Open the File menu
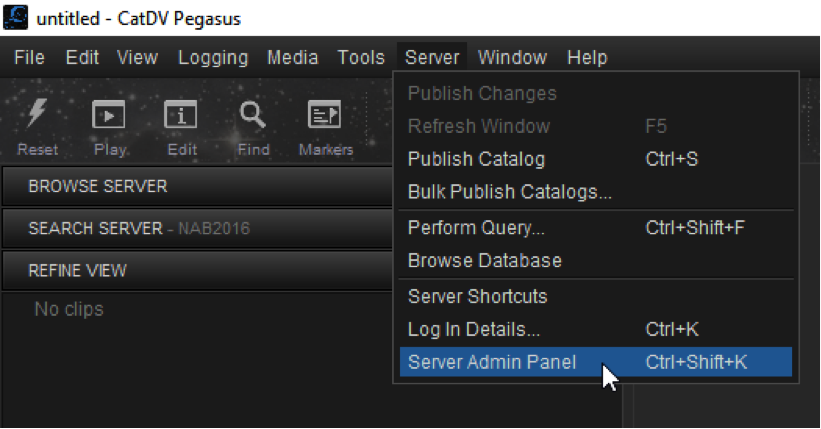This screenshot has height=429, width=821. tap(29, 57)
